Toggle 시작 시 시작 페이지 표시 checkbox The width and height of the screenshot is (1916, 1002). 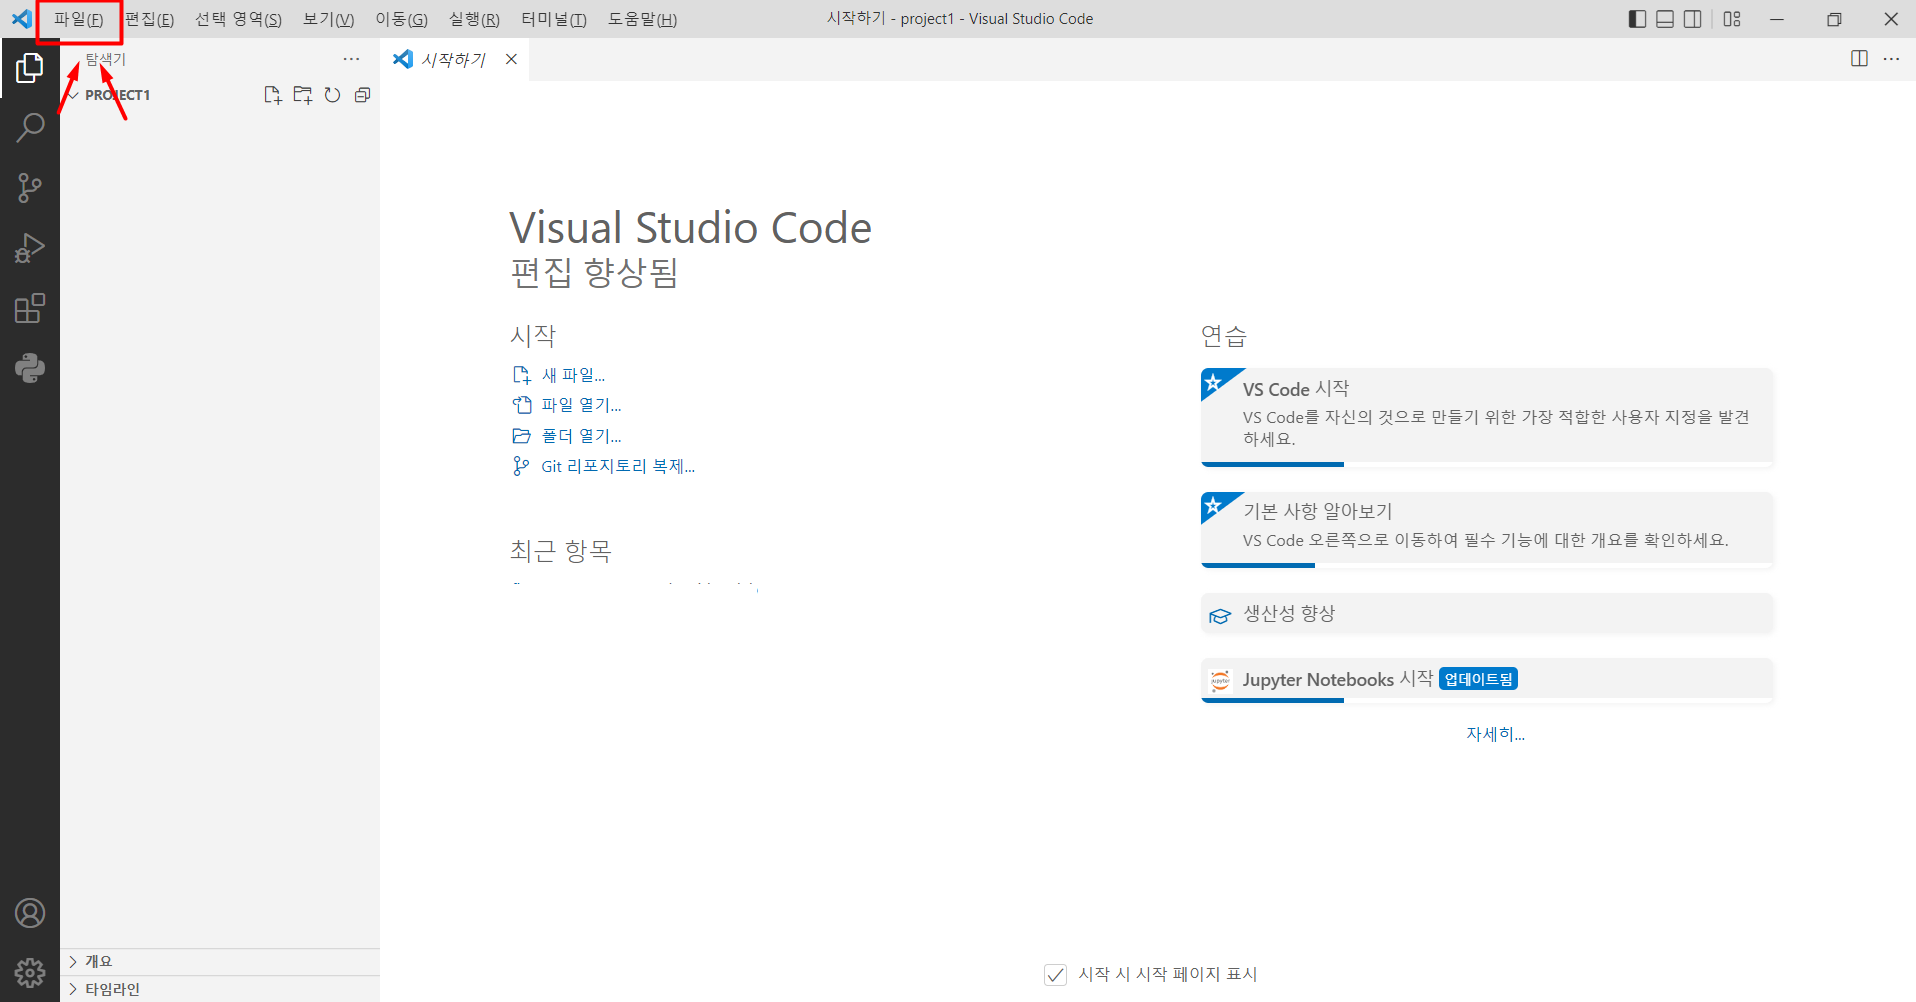[1055, 974]
